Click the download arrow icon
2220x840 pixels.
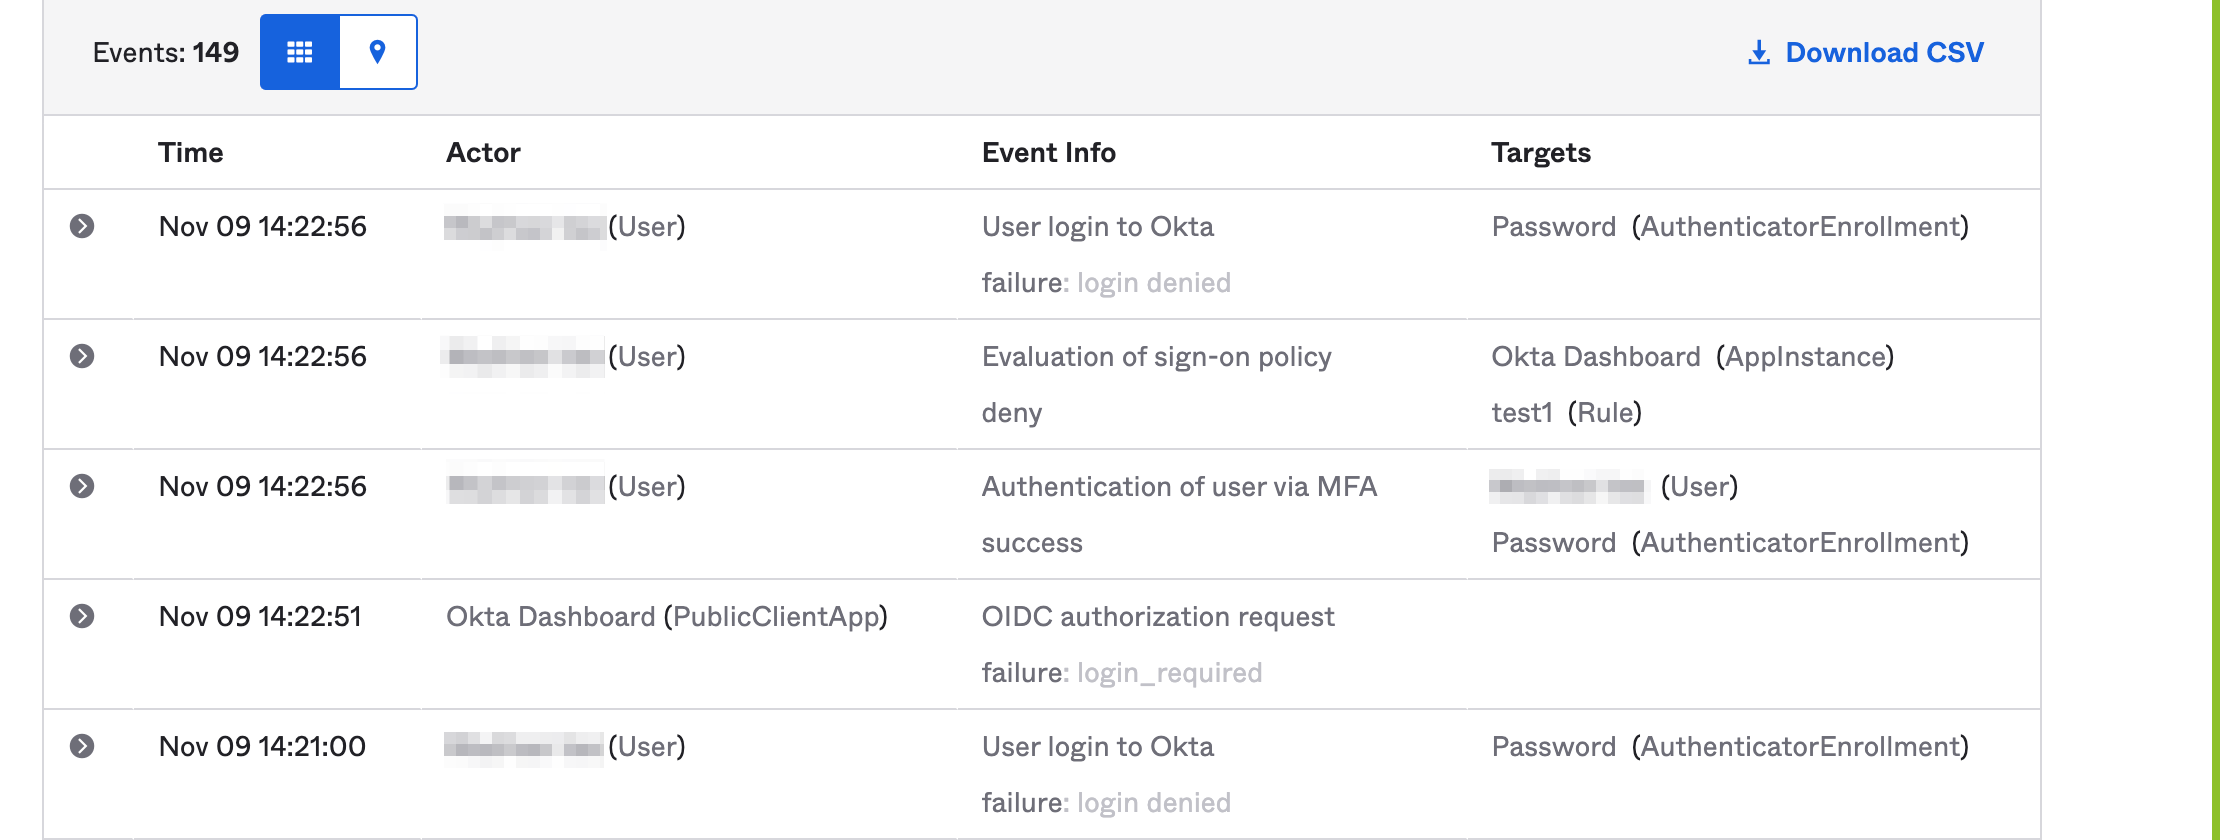[x=1758, y=53]
